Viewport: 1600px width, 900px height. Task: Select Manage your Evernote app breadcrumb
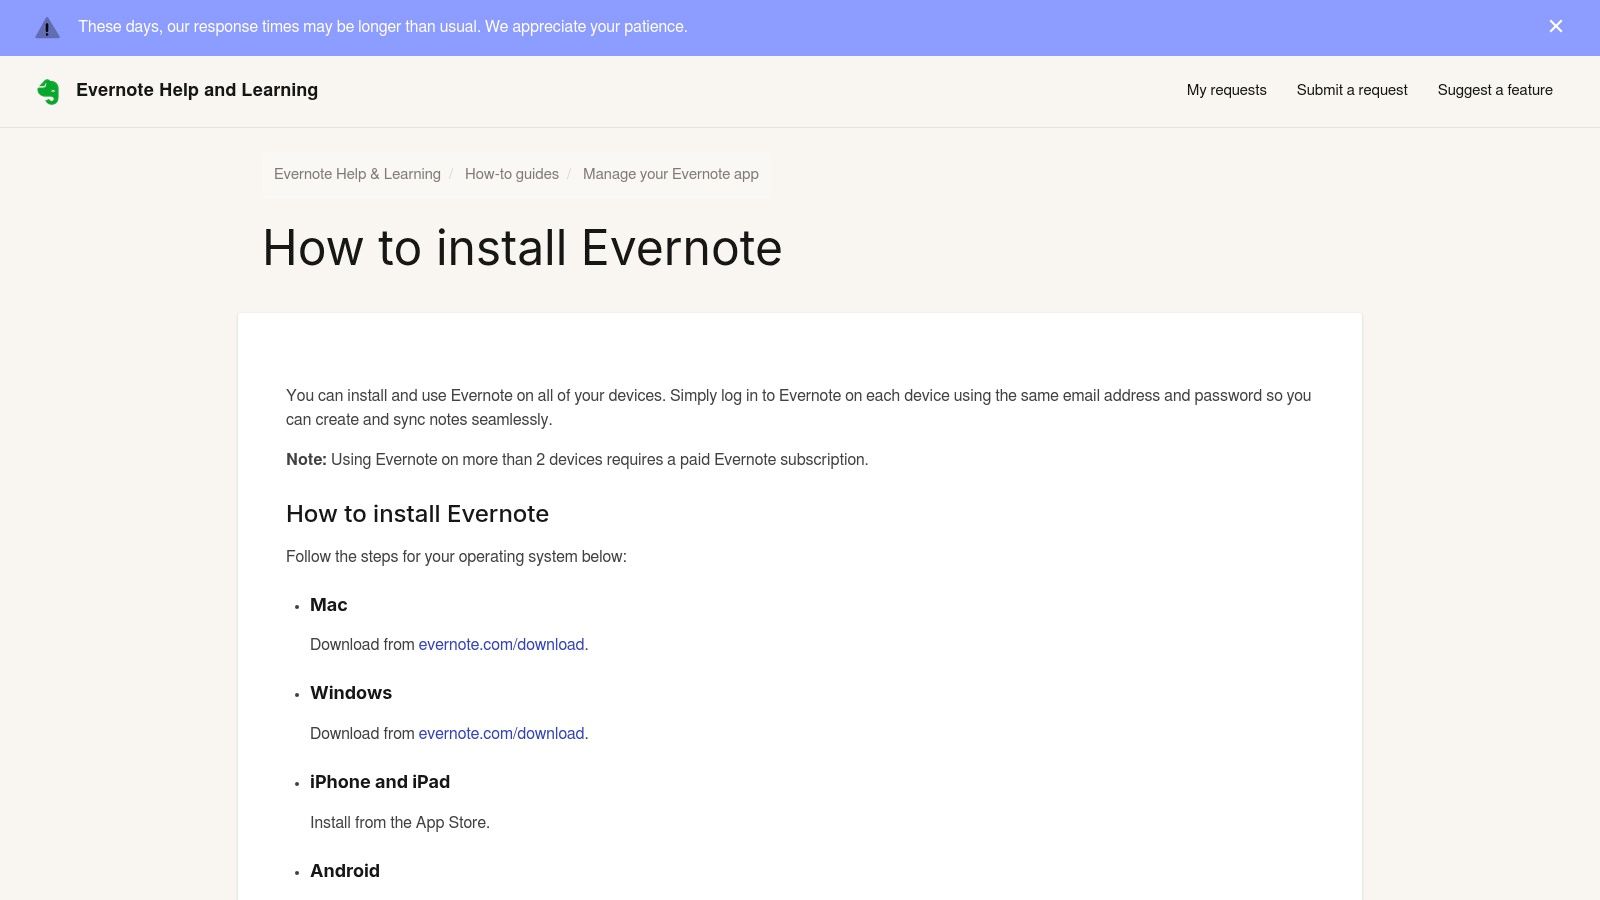pos(670,174)
